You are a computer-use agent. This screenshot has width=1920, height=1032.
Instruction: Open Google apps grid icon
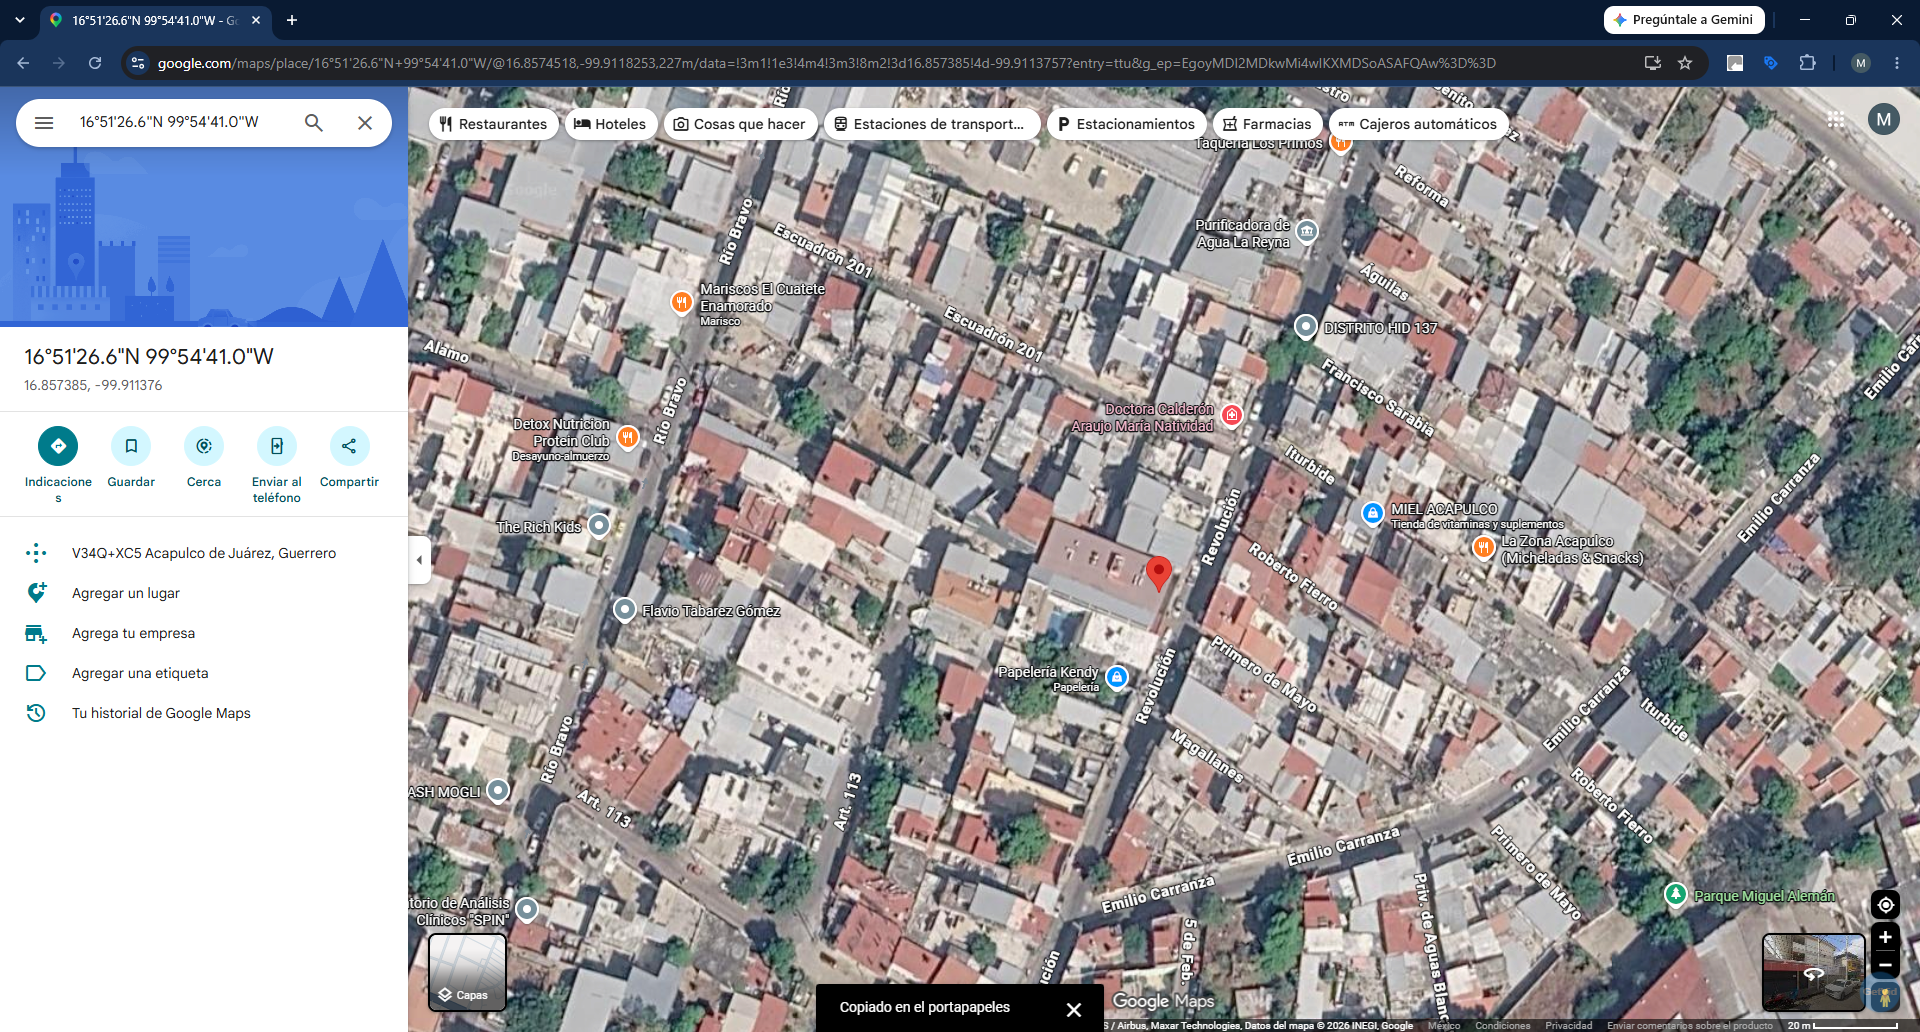tap(1836, 120)
